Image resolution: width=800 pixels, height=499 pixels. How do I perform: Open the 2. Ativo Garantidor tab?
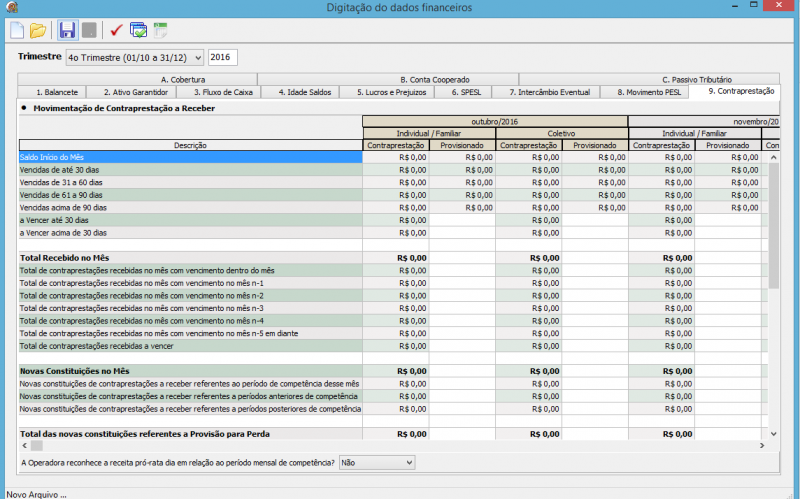pos(132,92)
